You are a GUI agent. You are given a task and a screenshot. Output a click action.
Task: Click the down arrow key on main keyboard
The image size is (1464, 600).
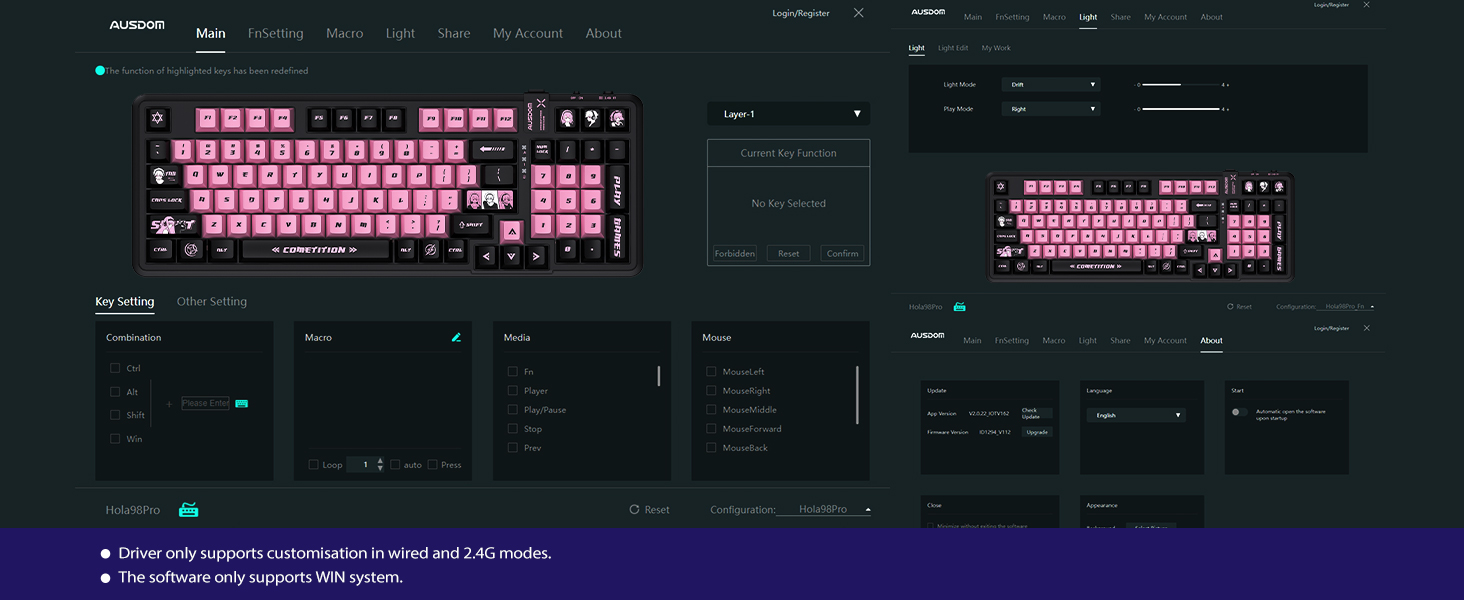(x=512, y=257)
